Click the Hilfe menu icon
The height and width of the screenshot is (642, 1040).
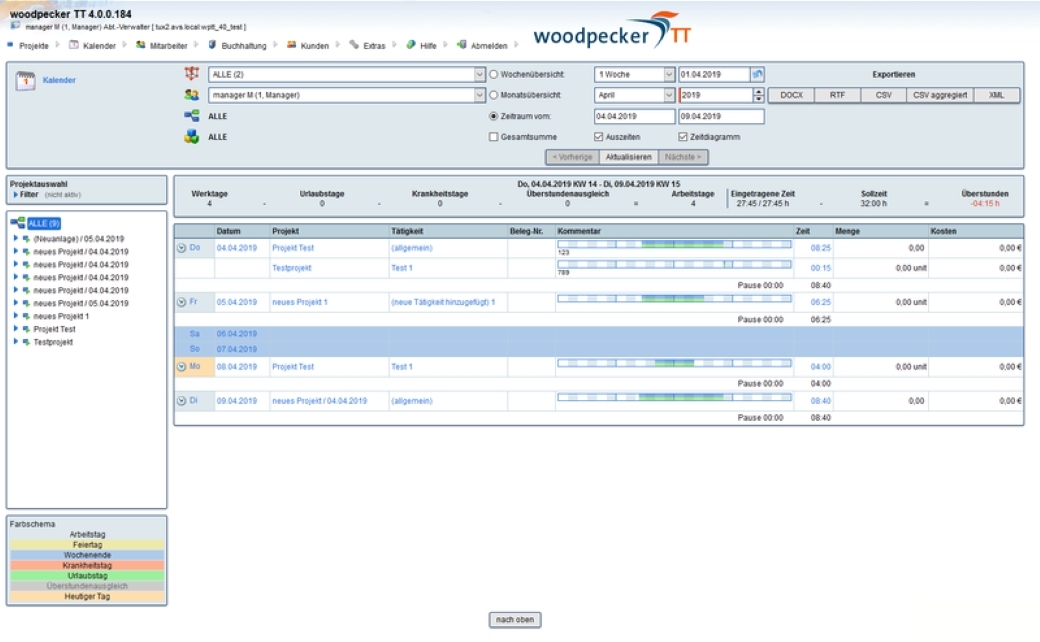(x=411, y=45)
